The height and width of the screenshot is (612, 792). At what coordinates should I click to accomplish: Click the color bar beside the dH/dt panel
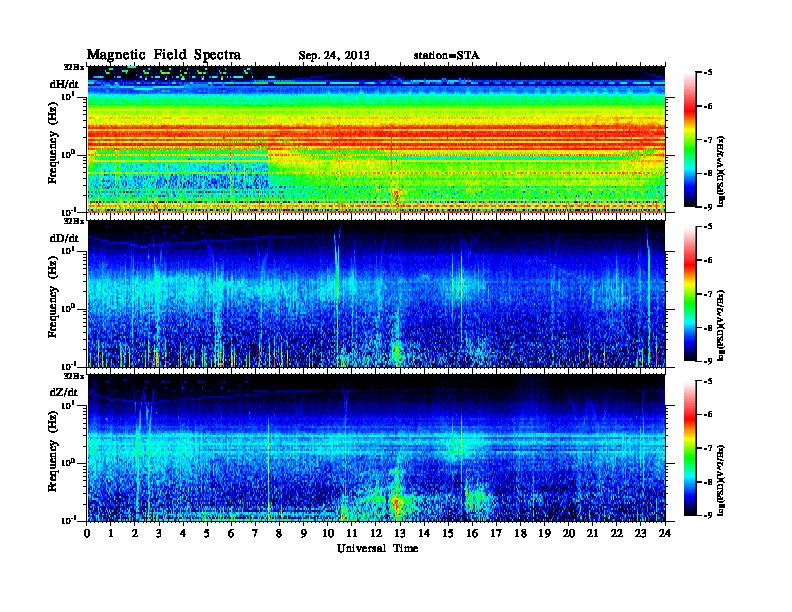tap(690, 139)
